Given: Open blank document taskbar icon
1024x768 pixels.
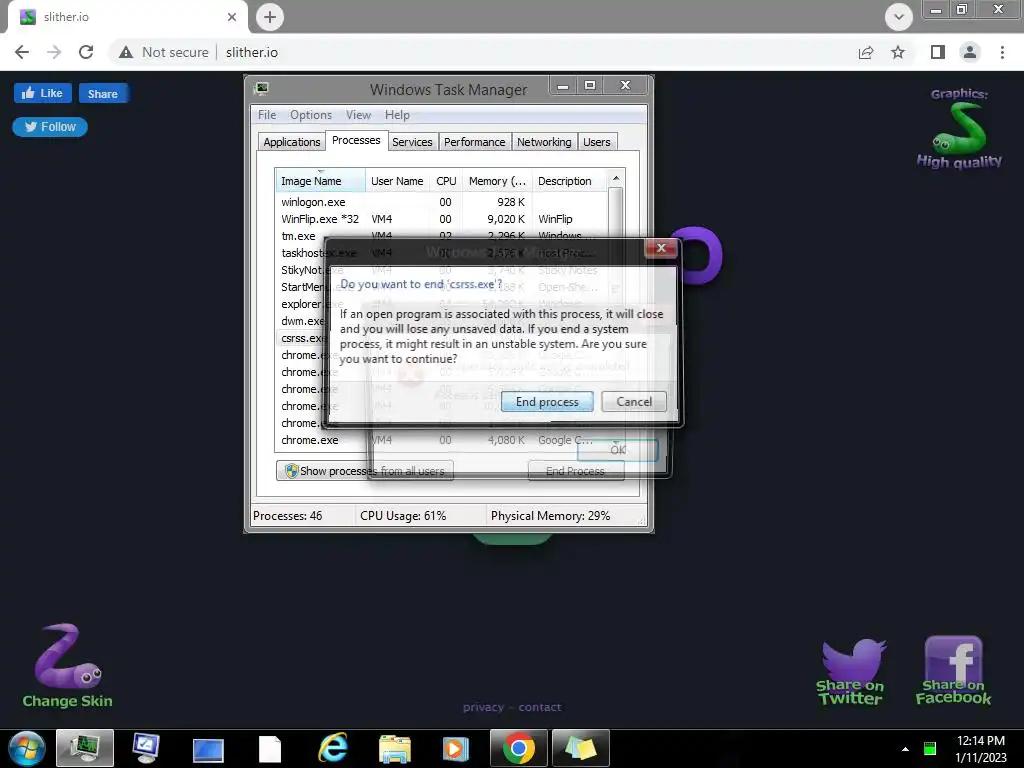Looking at the screenshot, I should pos(270,748).
